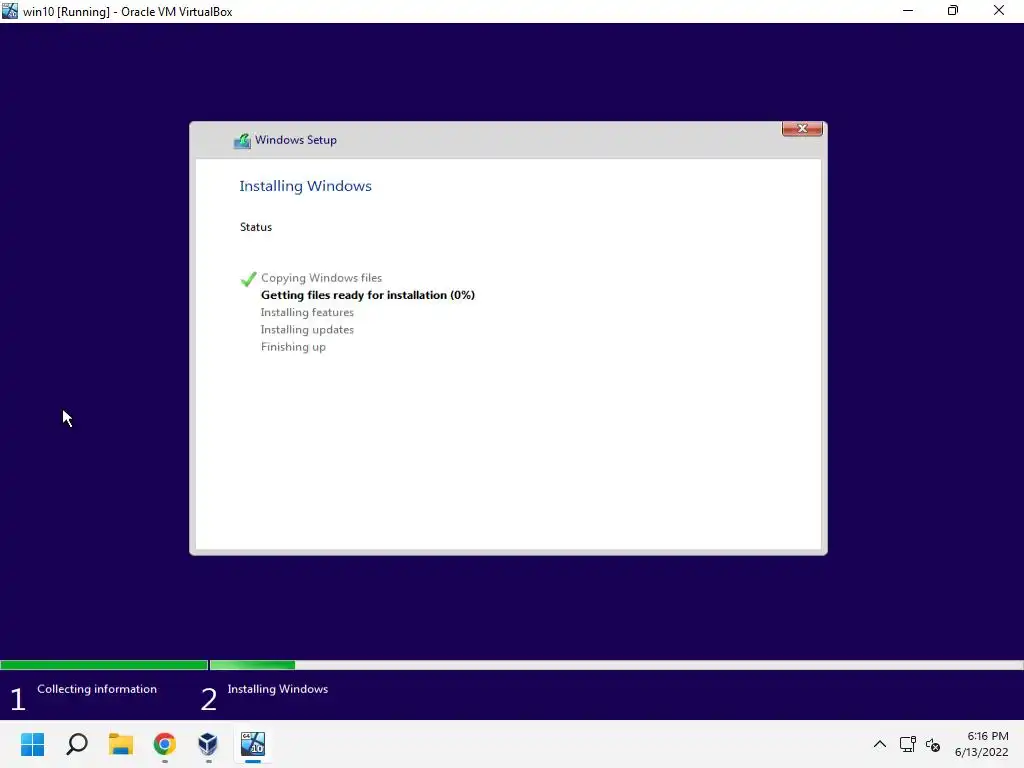
Task: Click the completed Collecting information progress bar
Action: pyautogui.click(x=104, y=665)
